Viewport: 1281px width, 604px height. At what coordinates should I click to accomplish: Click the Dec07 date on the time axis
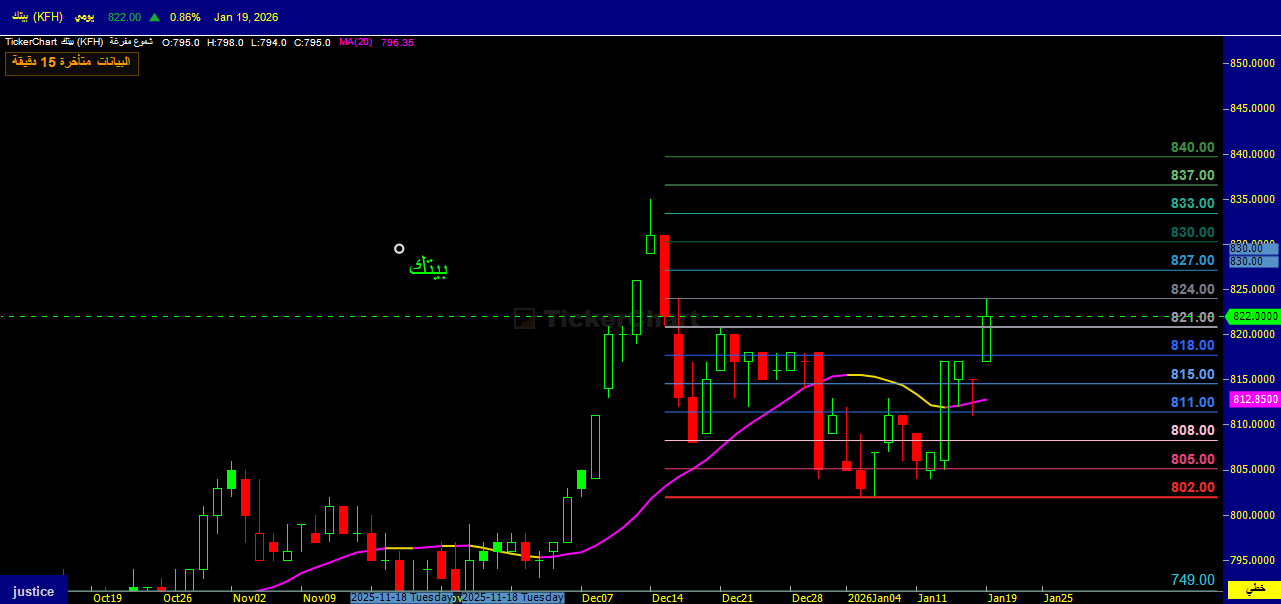click(x=597, y=597)
